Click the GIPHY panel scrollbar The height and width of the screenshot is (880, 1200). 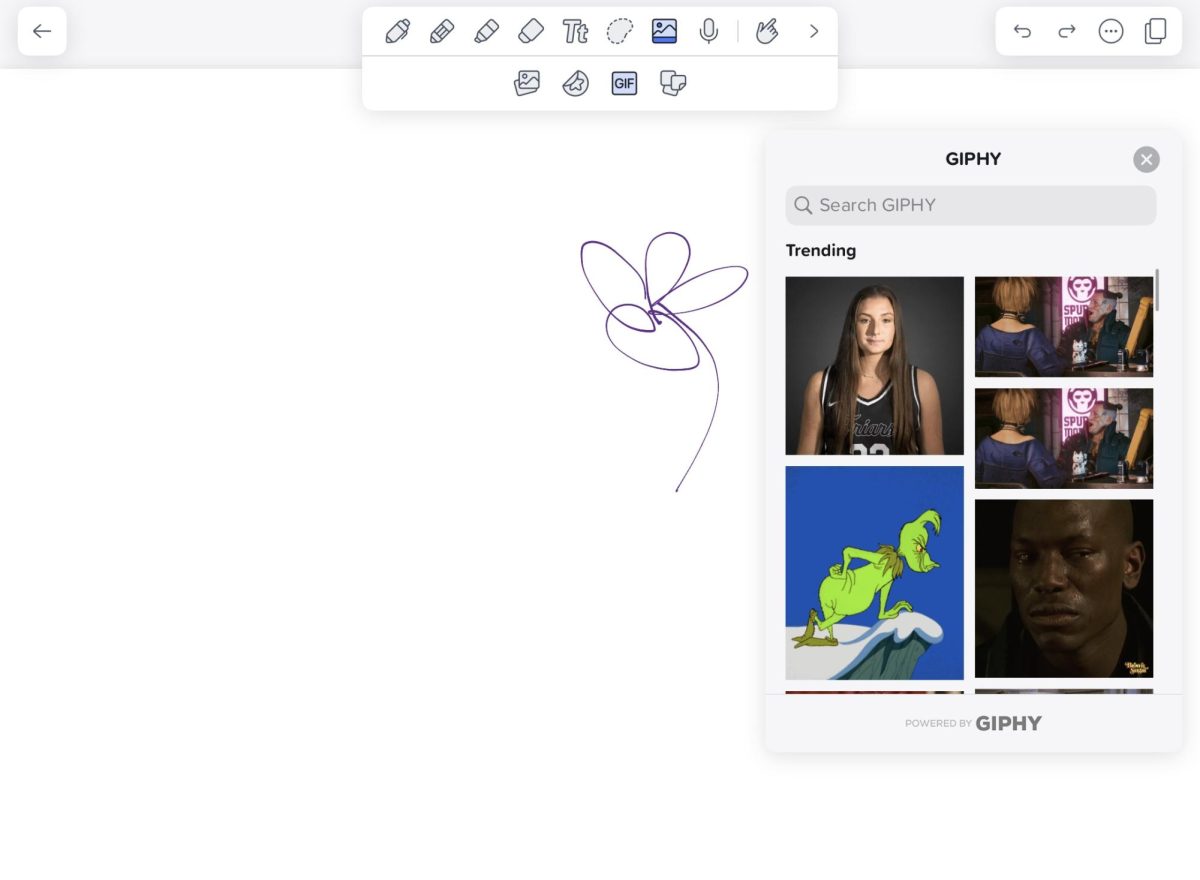point(1158,290)
